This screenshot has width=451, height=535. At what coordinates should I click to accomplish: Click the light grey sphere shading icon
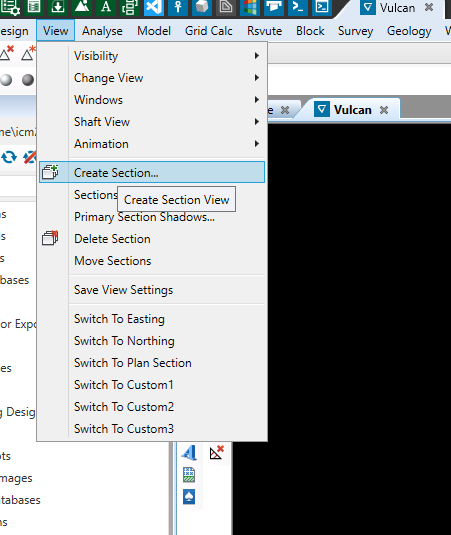[x=6, y=80]
